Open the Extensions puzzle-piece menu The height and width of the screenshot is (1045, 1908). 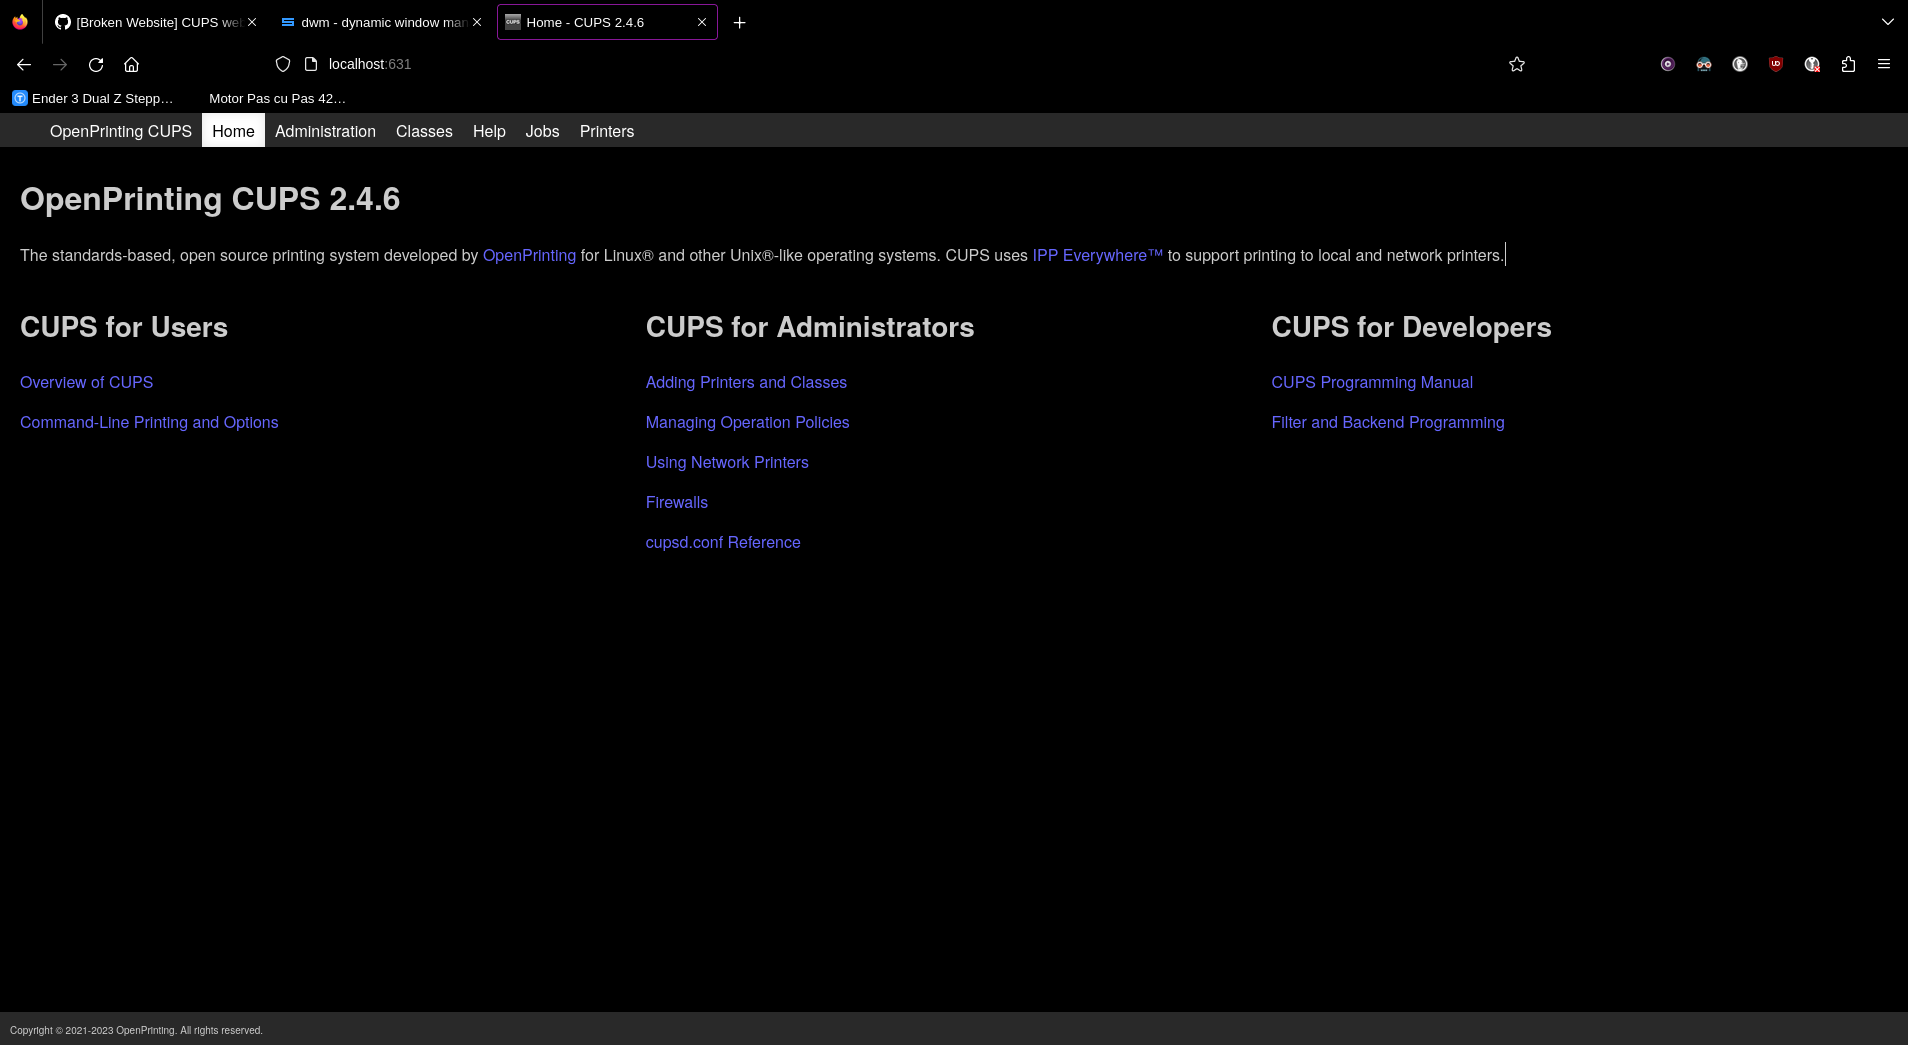(1848, 64)
